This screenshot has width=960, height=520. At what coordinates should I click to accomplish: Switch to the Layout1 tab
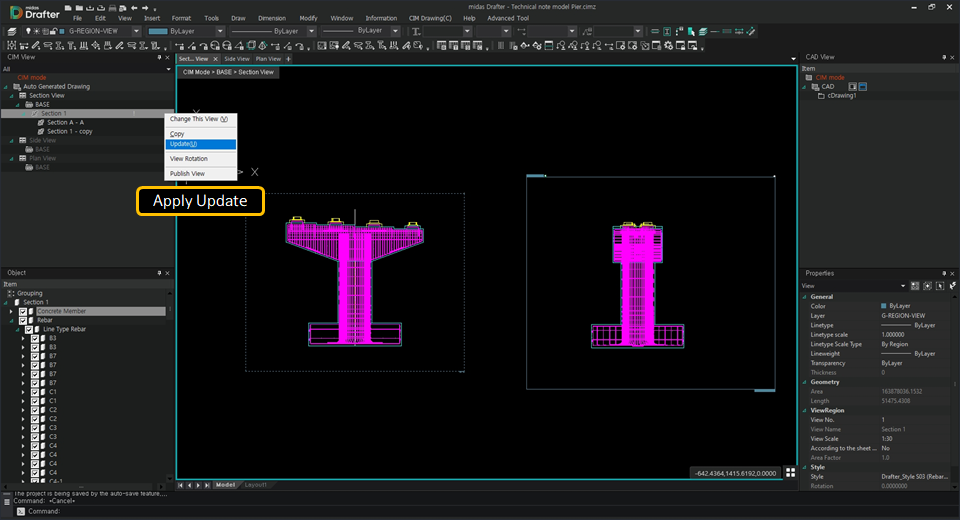[255, 485]
